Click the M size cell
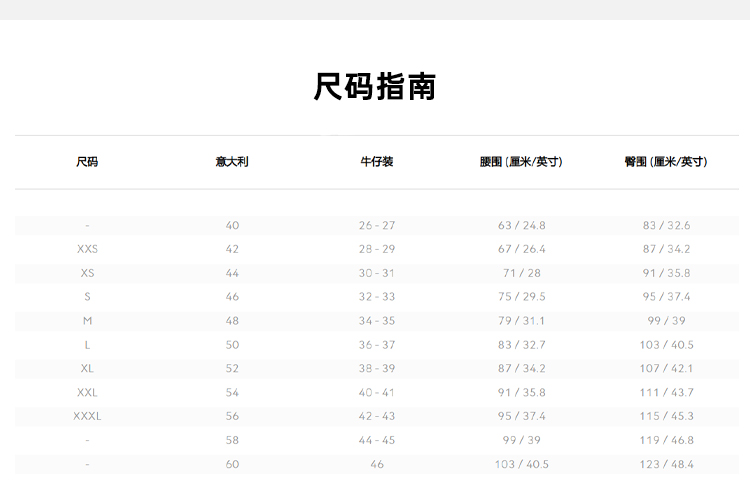 87,321
